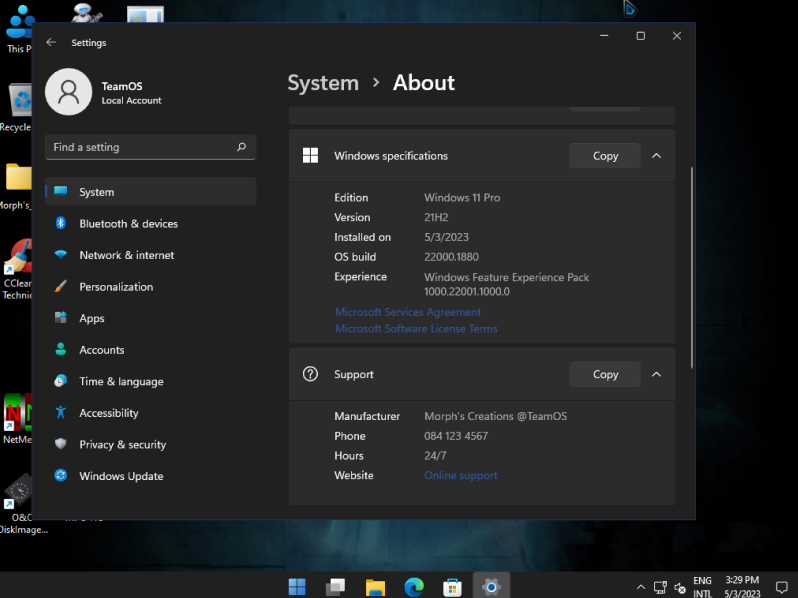This screenshot has width=798, height=598.
Task: Select System in the sidebar
Action: [x=150, y=192]
